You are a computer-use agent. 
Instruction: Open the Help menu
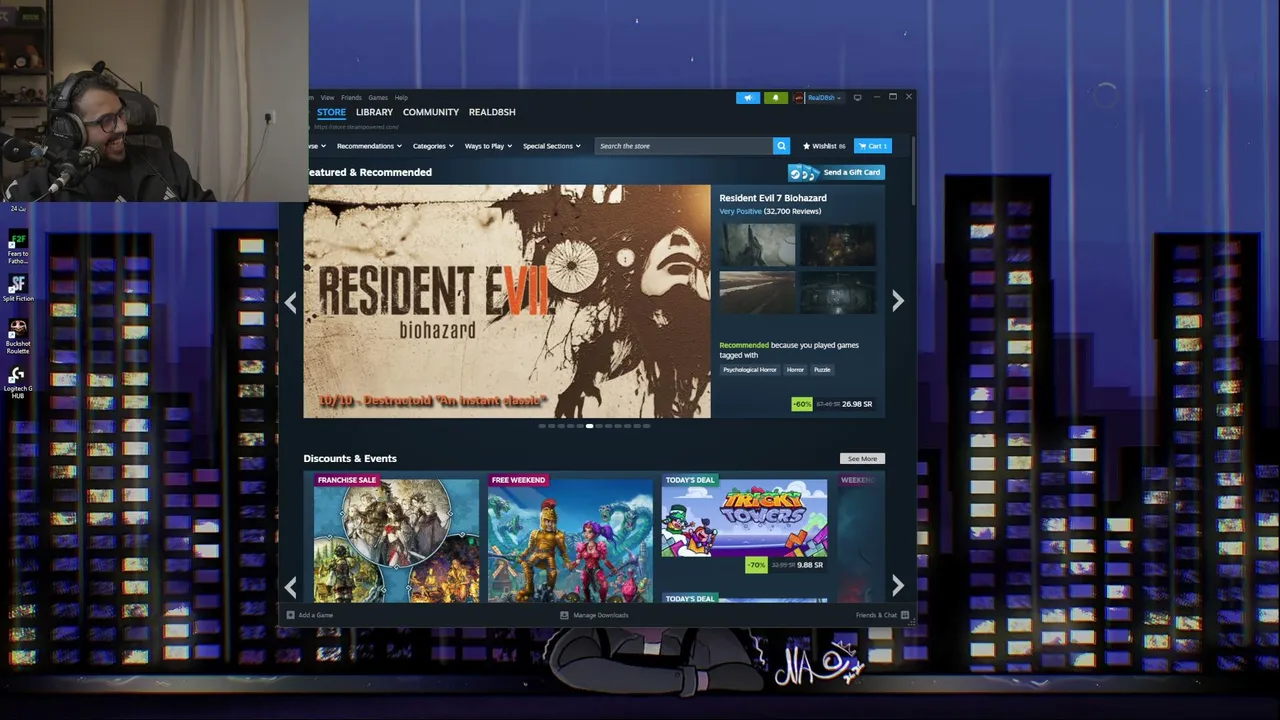401,98
